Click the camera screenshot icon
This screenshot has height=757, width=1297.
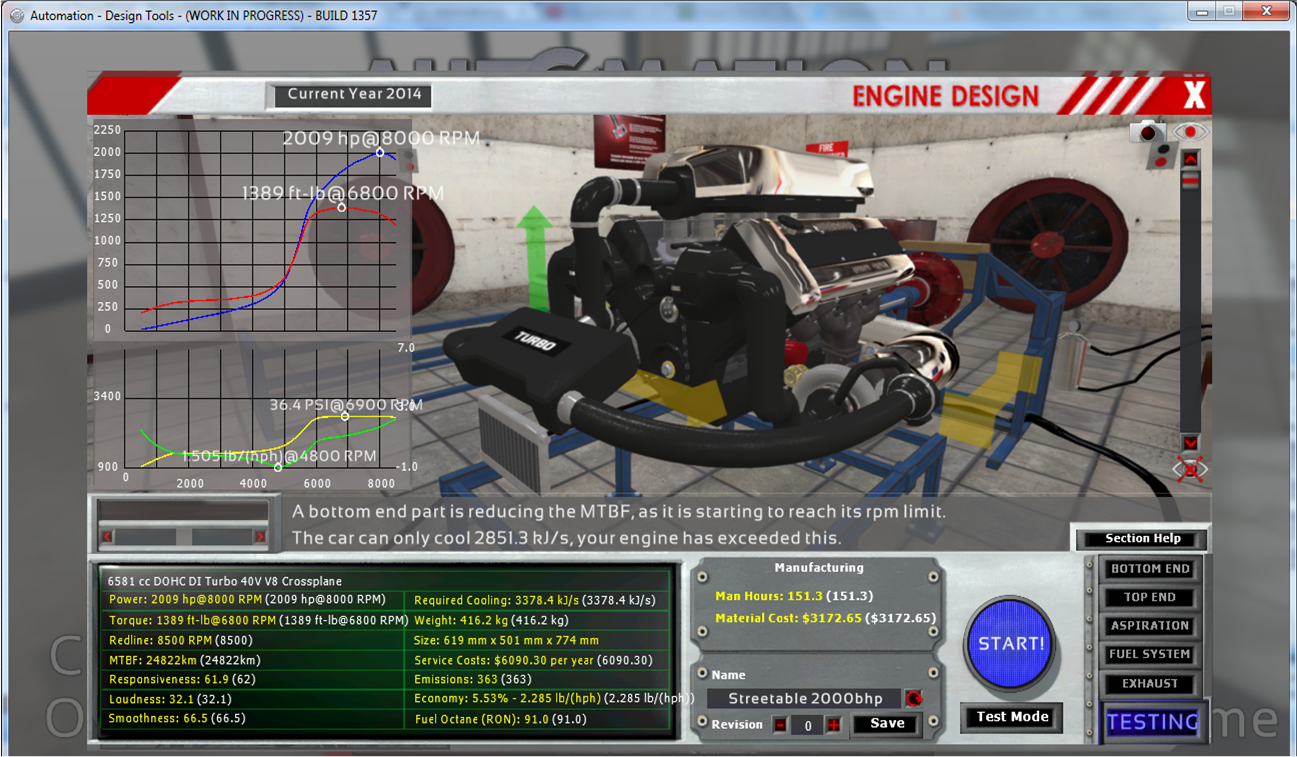coord(1148,132)
